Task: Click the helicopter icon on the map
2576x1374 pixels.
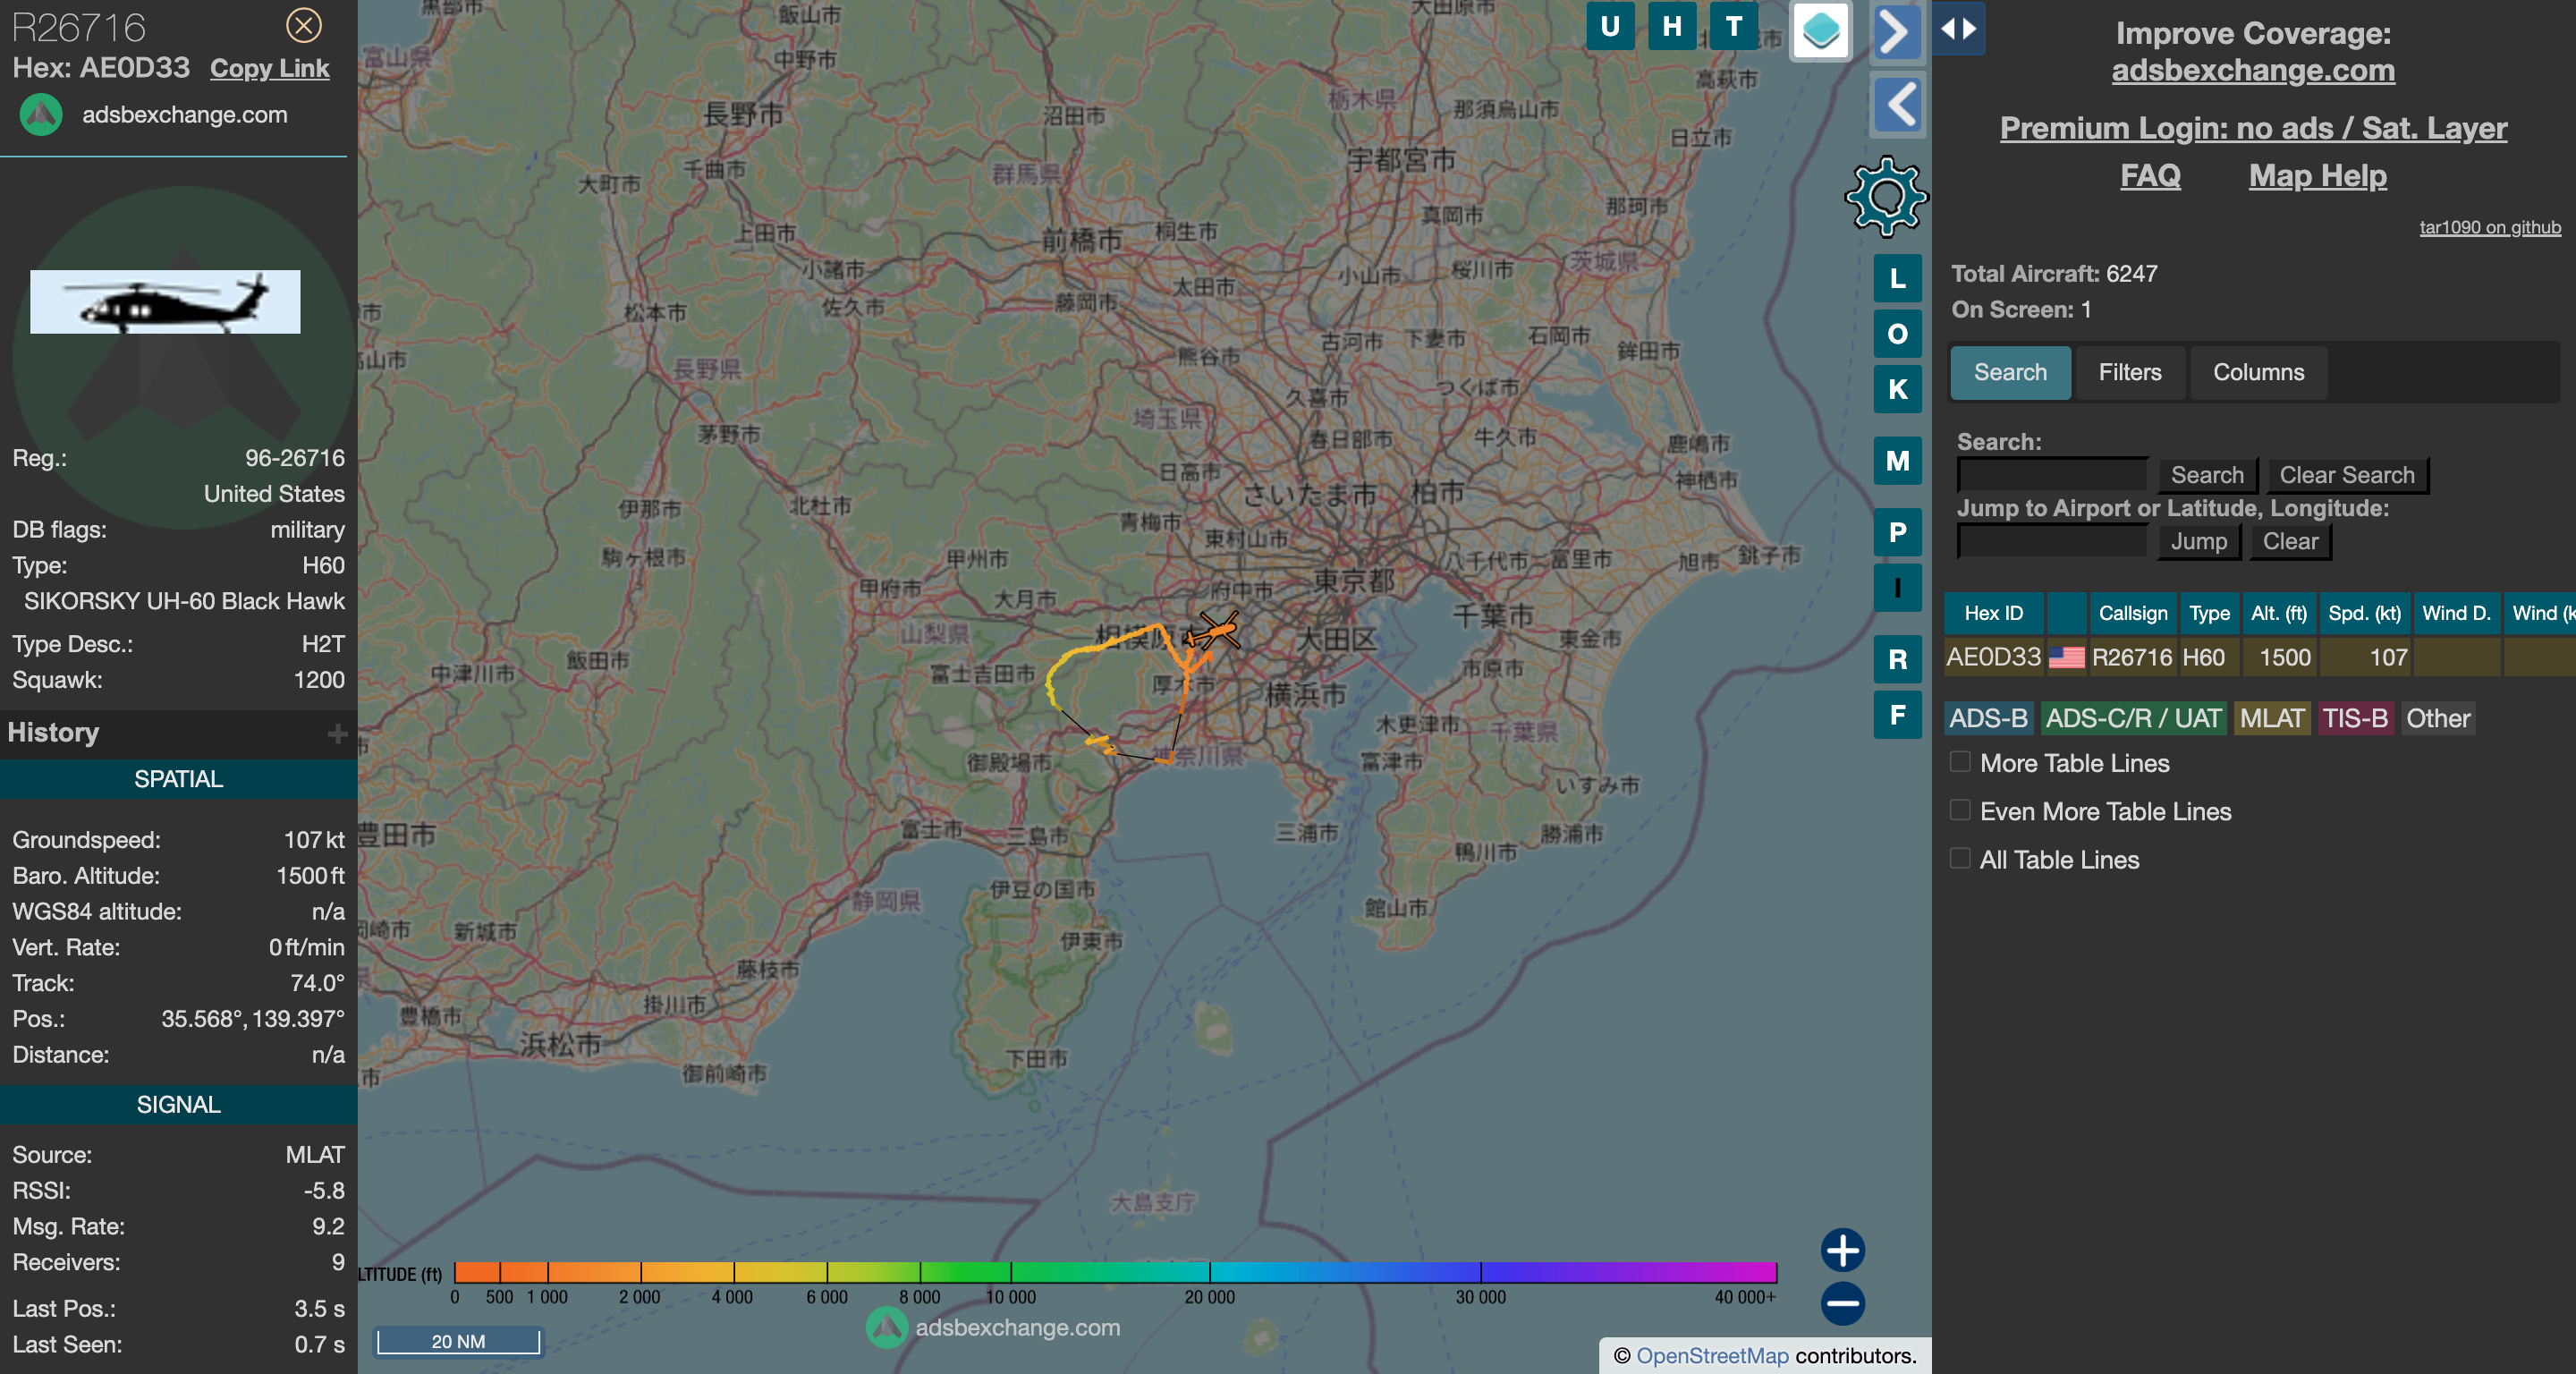Action: coord(1215,632)
